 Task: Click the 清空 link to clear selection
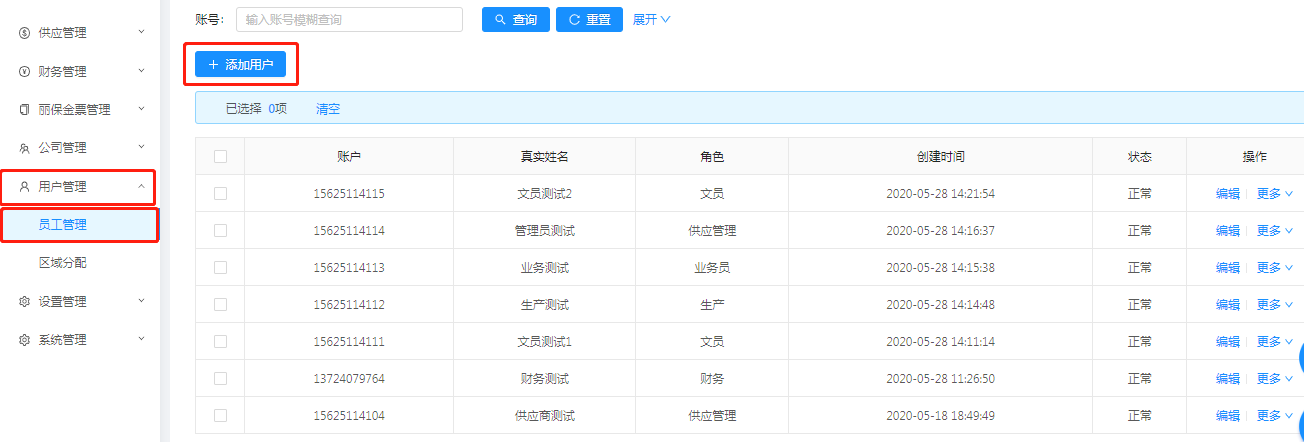[328, 109]
